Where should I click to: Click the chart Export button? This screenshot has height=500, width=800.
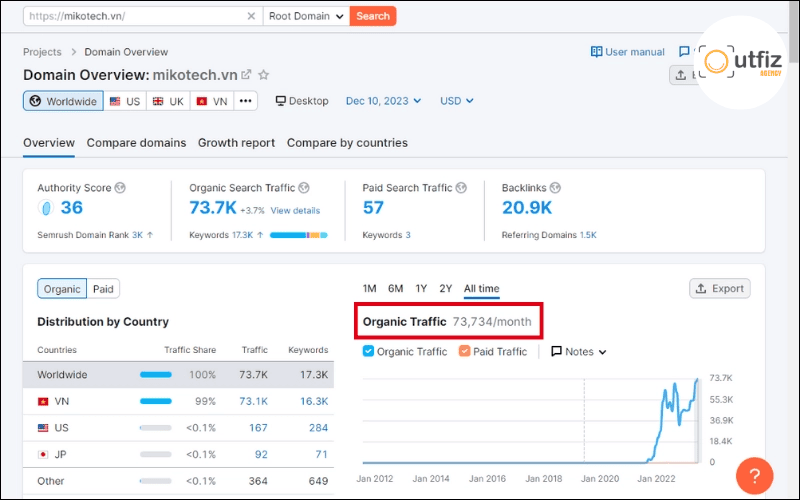click(x=719, y=288)
